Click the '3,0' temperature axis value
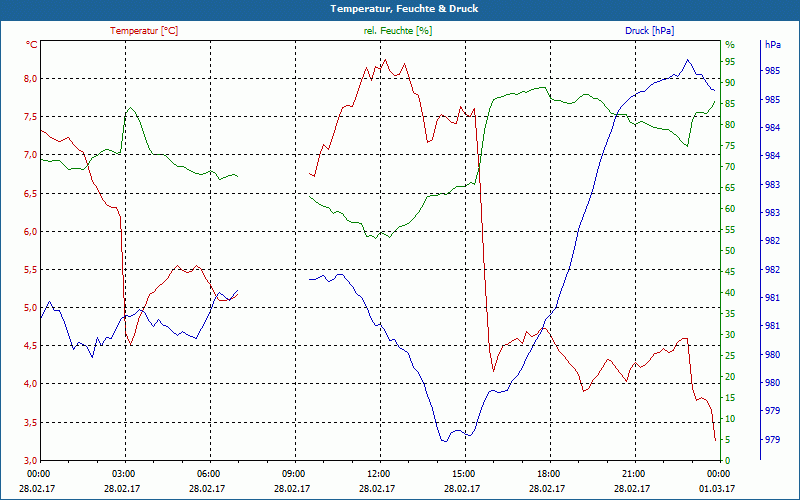Screen dimensions: 800x500 click(31, 460)
